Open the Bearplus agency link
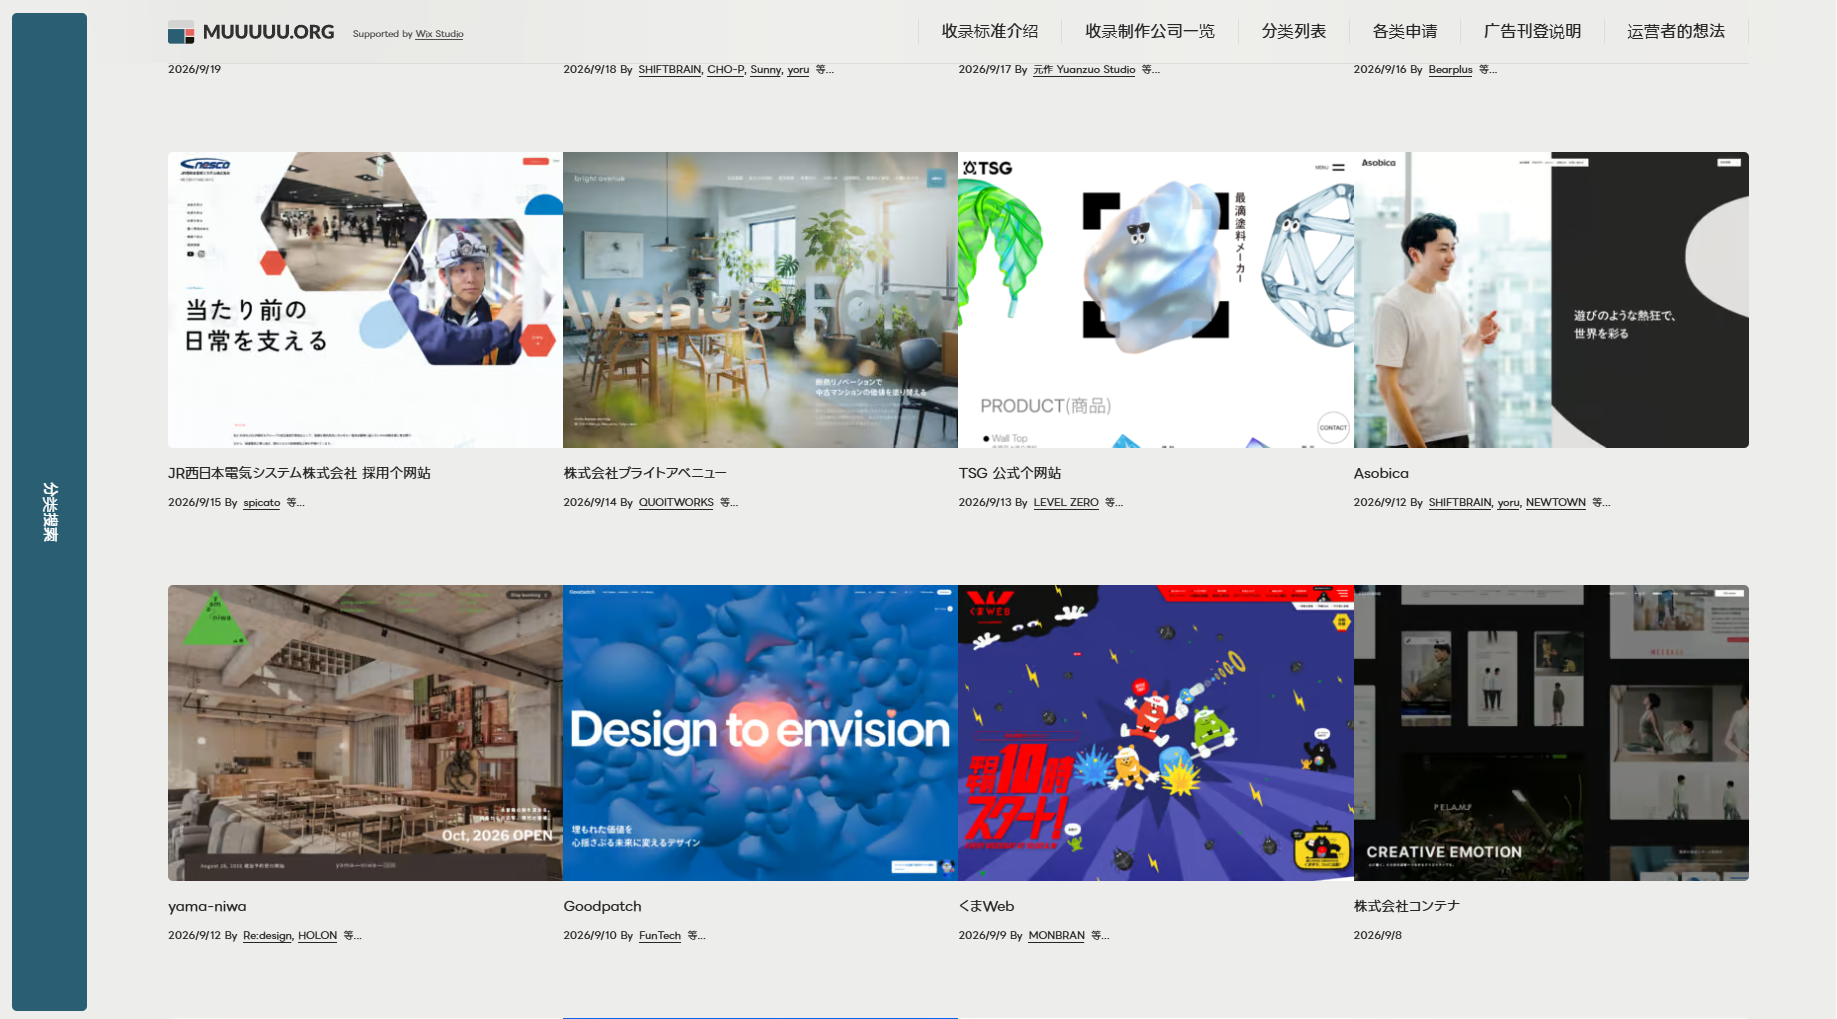This screenshot has width=1837, height=1019. click(x=1451, y=70)
